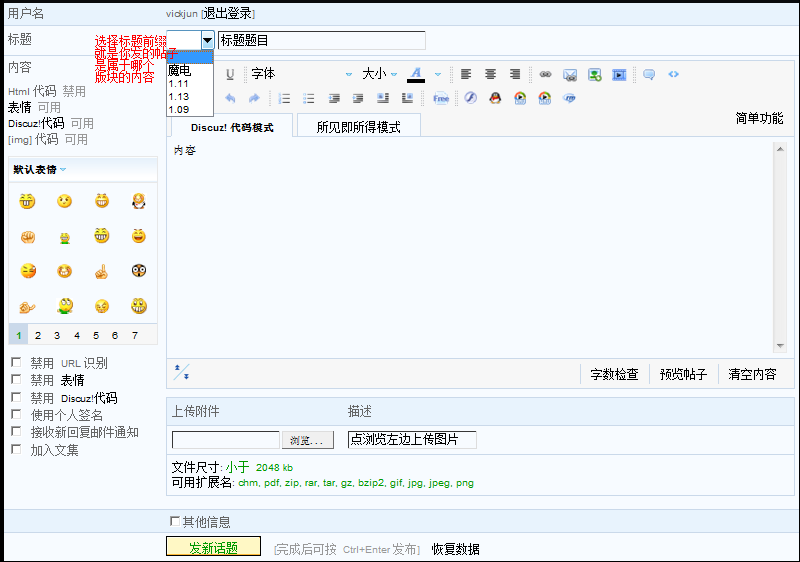Image resolution: width=800 pixels, height=562 pixels.
Task: Open the font color picker swatch
Action: coord(416,74)
